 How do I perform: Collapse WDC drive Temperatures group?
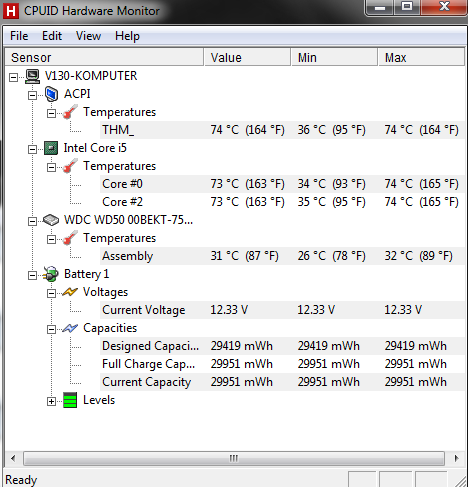[x=51, y=240]
